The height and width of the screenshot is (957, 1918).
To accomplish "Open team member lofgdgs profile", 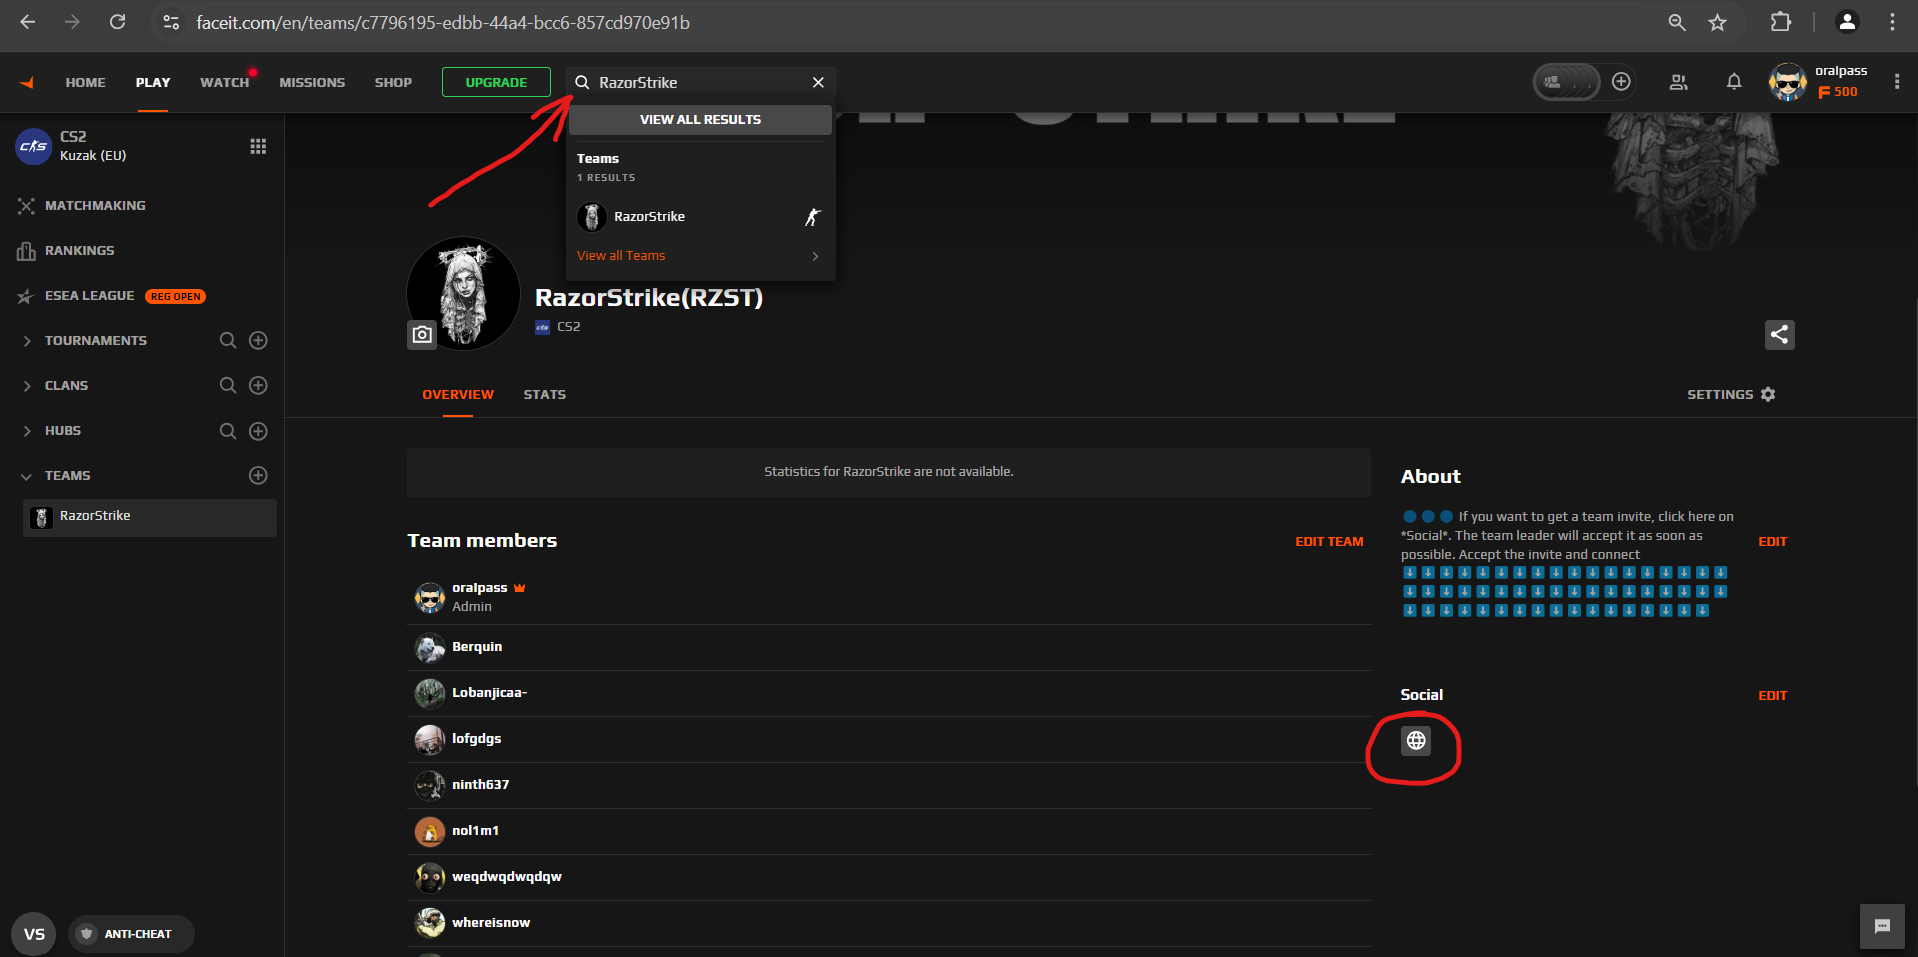I will coord(476,739).
